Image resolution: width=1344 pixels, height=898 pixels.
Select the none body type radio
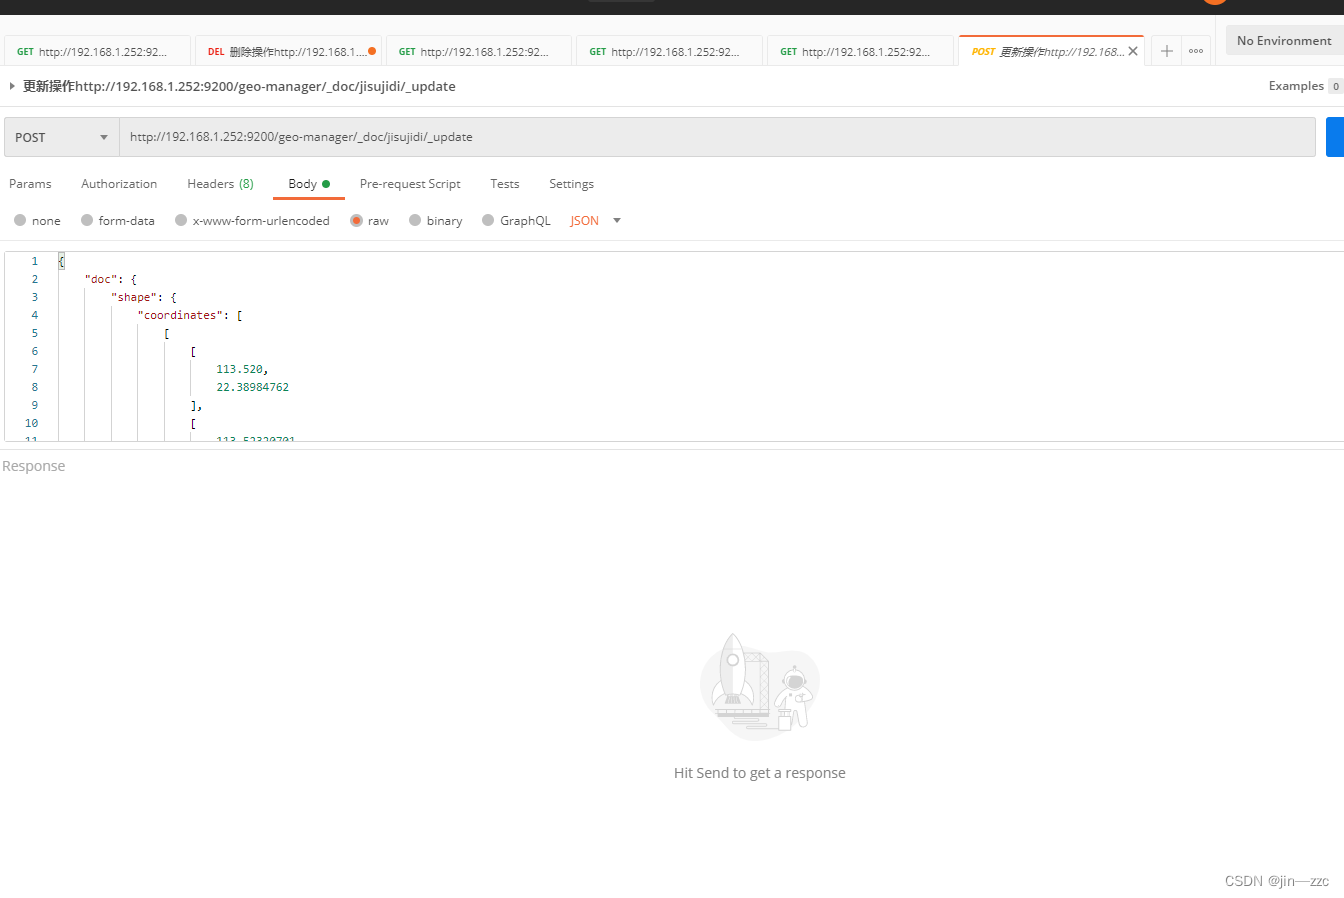pyautogui.click(x=20, y=220)
